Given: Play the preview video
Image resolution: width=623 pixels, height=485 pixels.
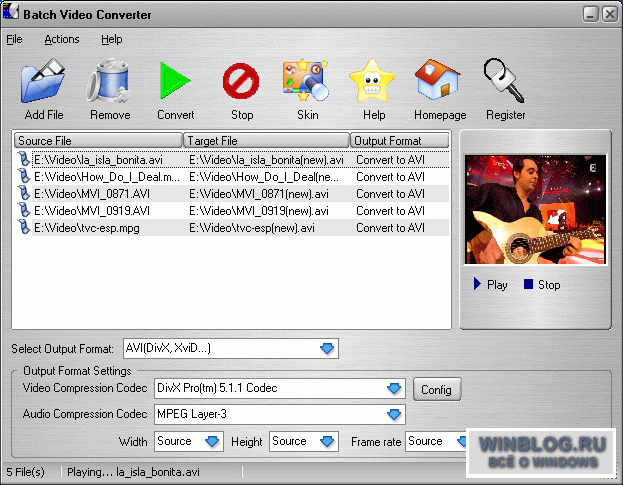Looking at the screenshot, I should tap(490, 284).
